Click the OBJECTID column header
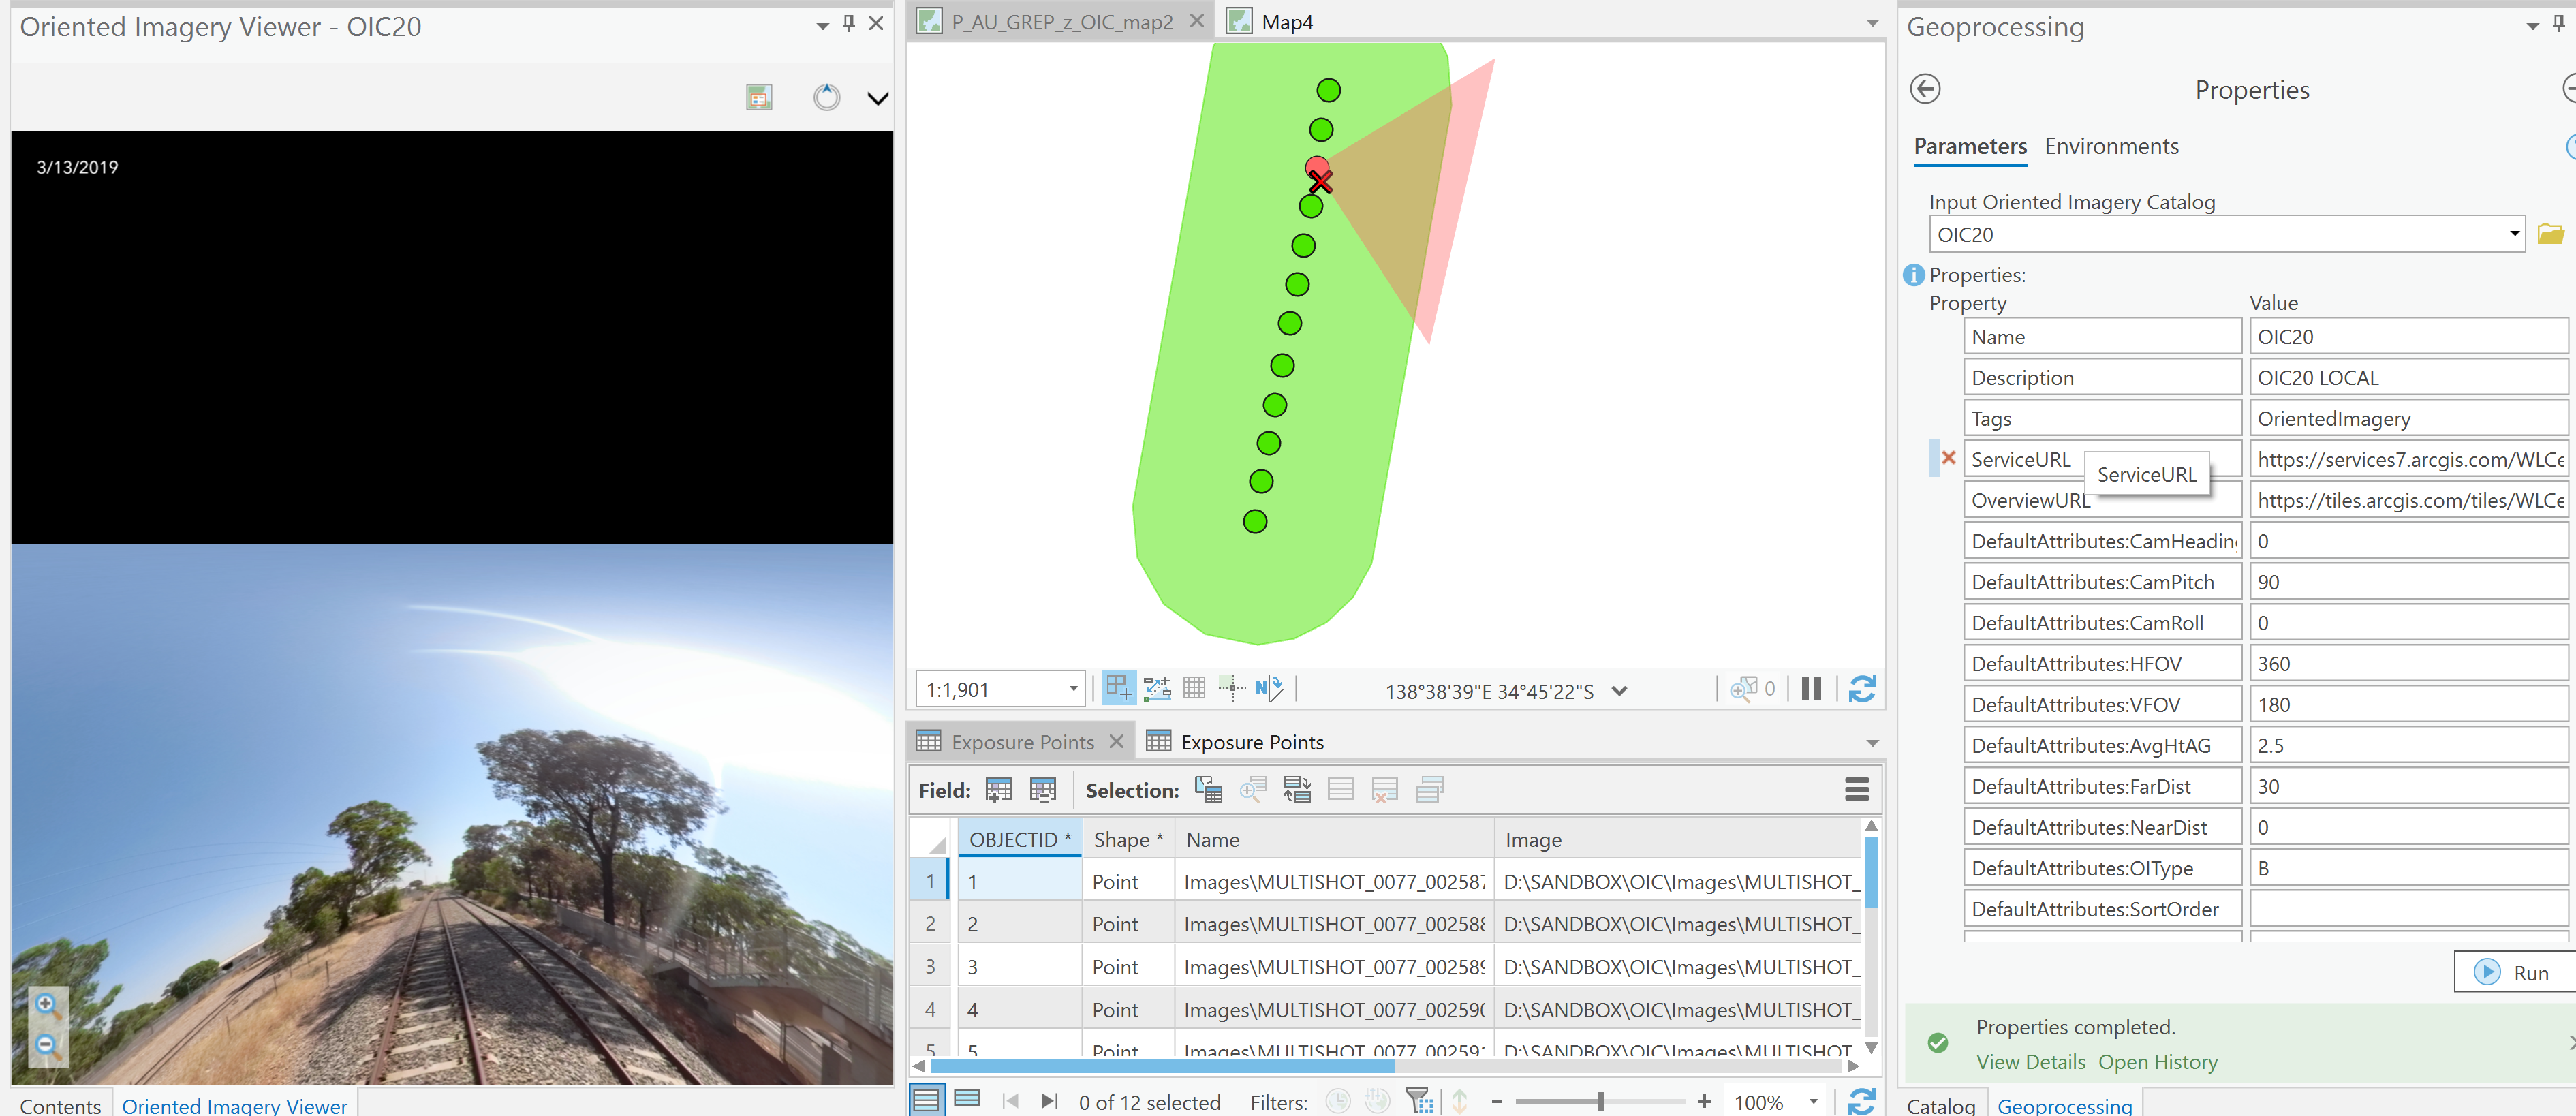This screenshot has height=1116, width=2576. 1019,840
